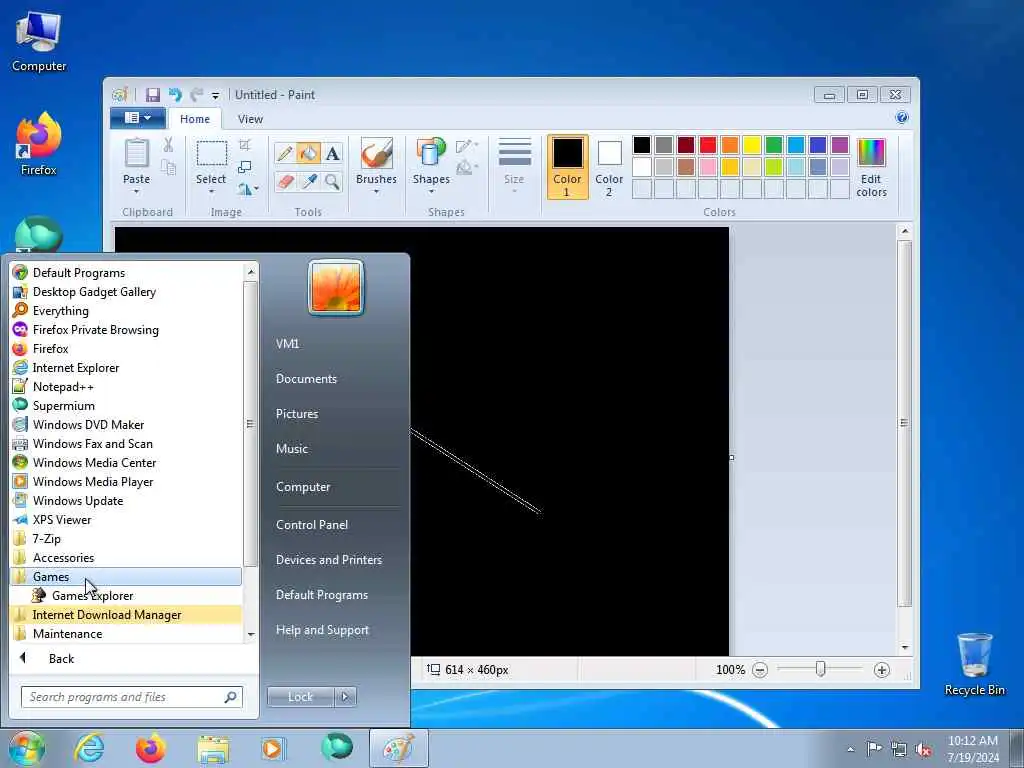The height and width of the screenshot is (768, 1024).
Task: Click Windows Media Player taskbar icon
Action: pyautogui.click(x=273, y=748)
